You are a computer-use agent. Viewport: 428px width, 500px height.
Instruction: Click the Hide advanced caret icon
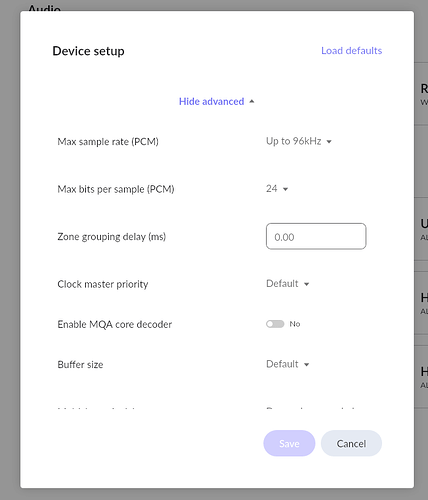[x=252, y=101]
